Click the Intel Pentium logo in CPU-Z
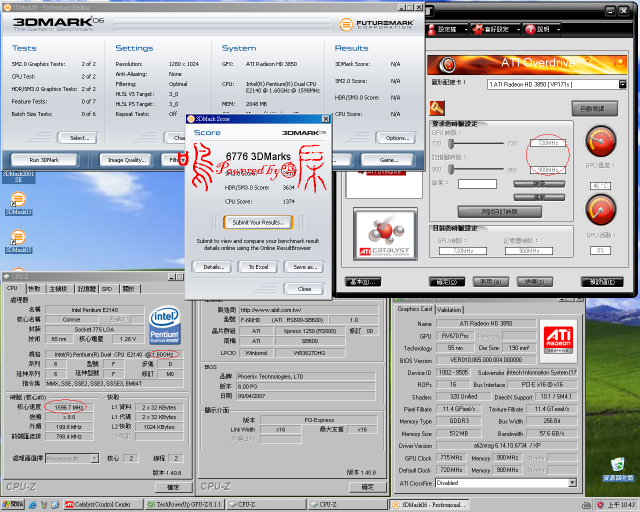 164,325
